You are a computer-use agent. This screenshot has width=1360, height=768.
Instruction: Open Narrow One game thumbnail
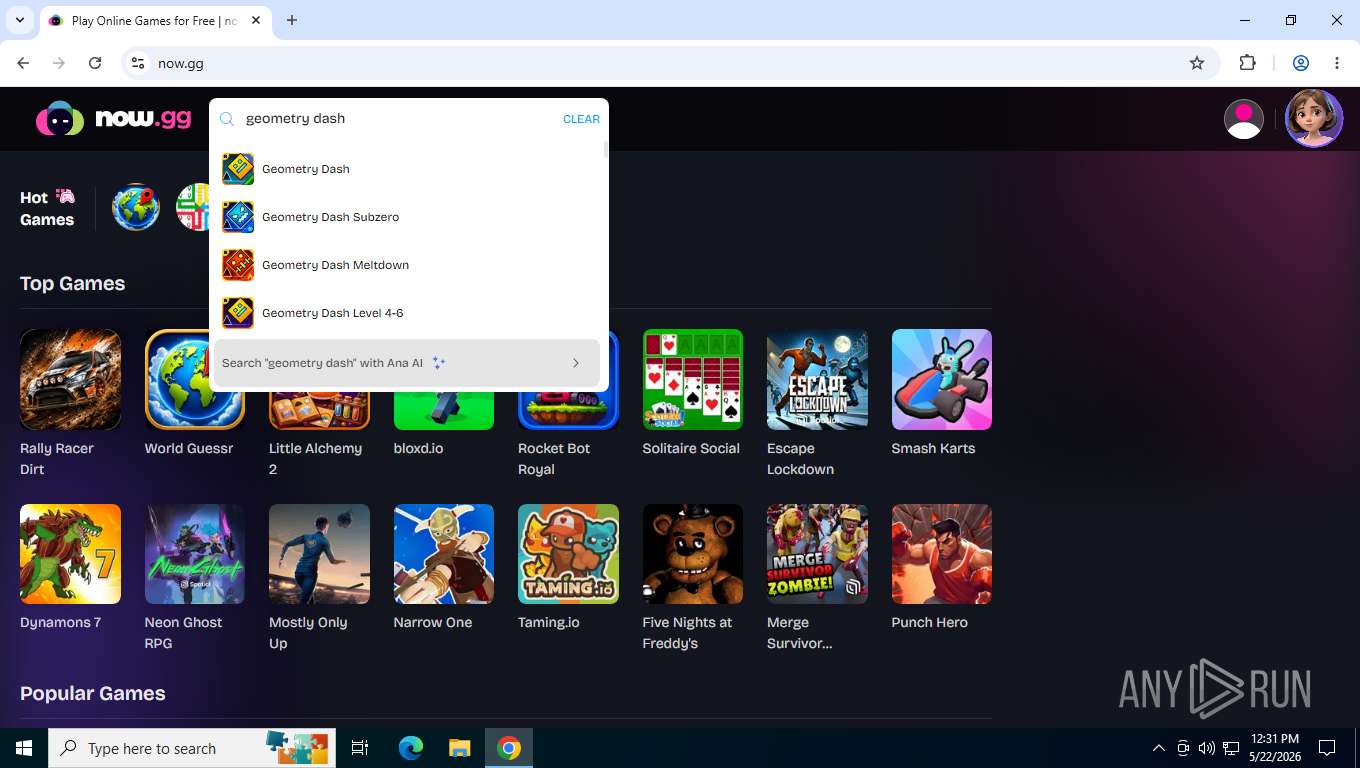click(444, 554)
